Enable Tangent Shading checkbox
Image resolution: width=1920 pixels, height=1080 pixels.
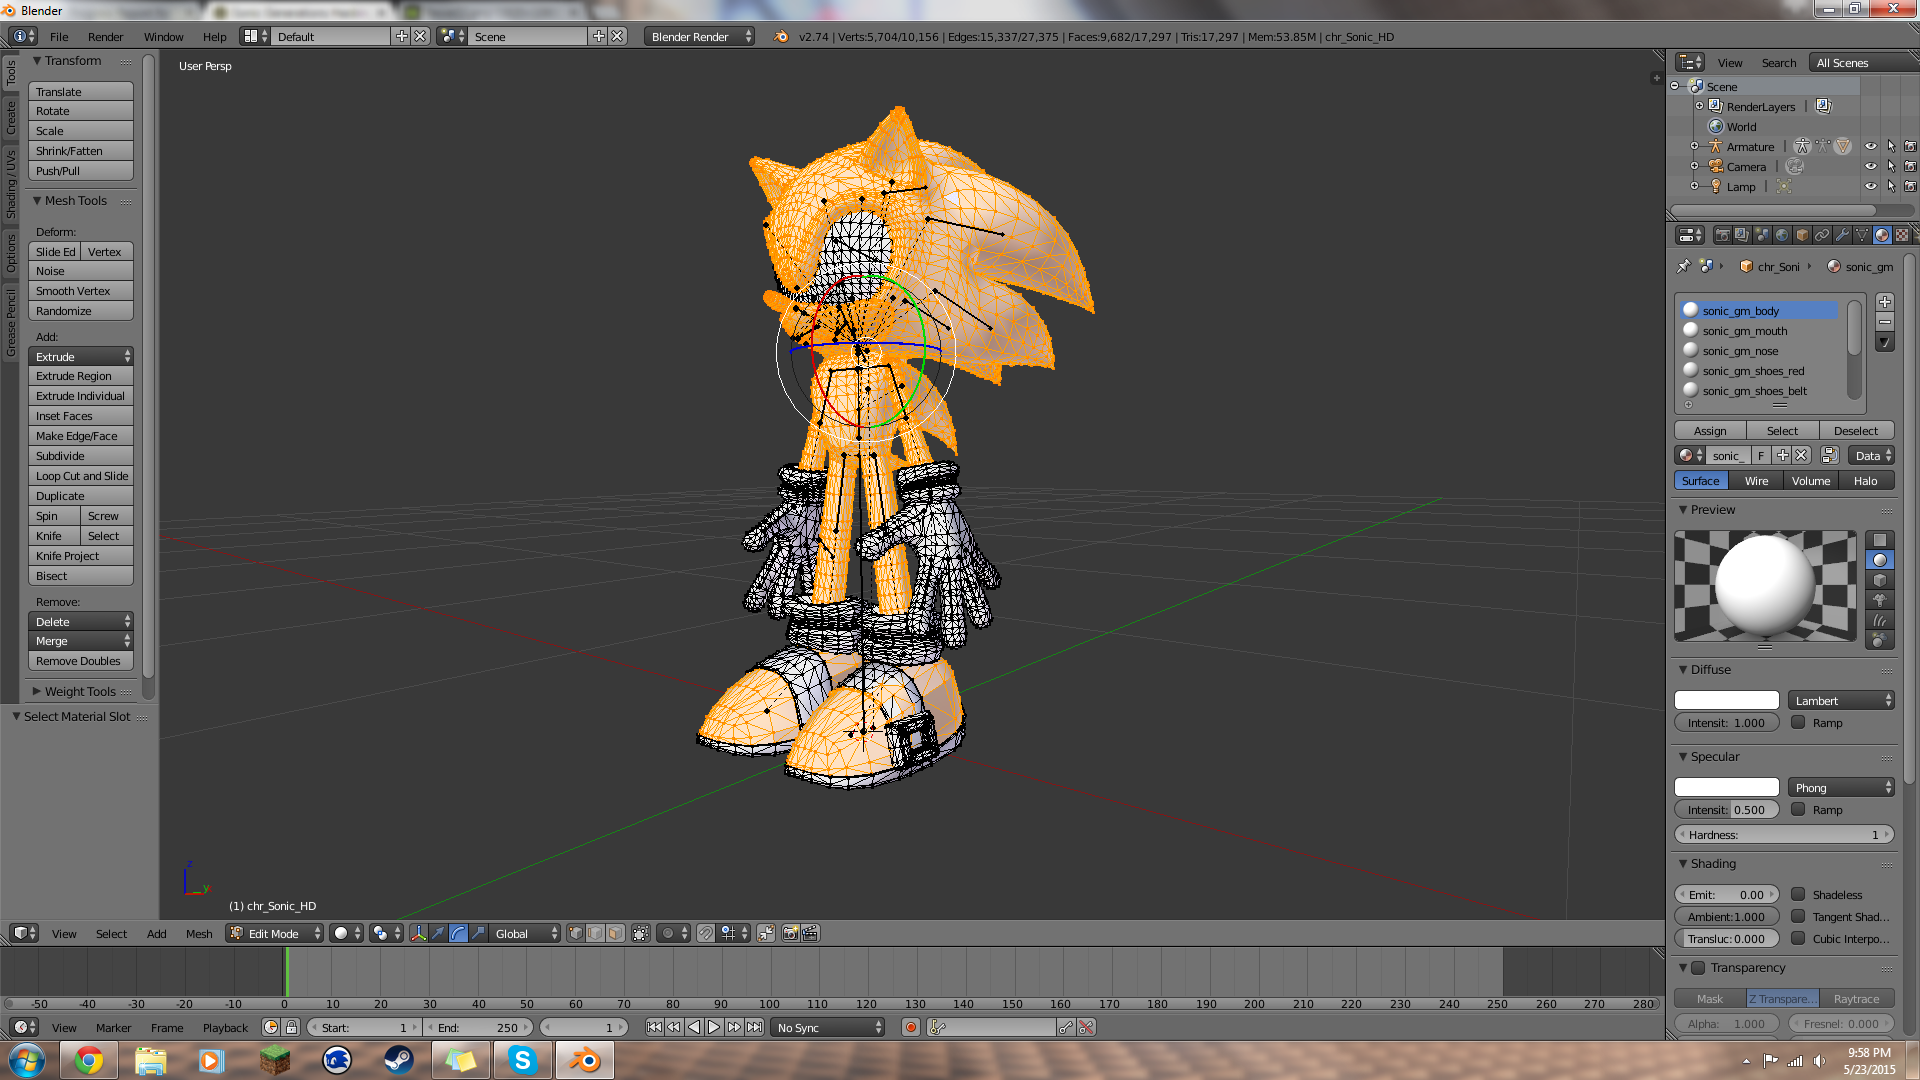(x=1798, y=916)
